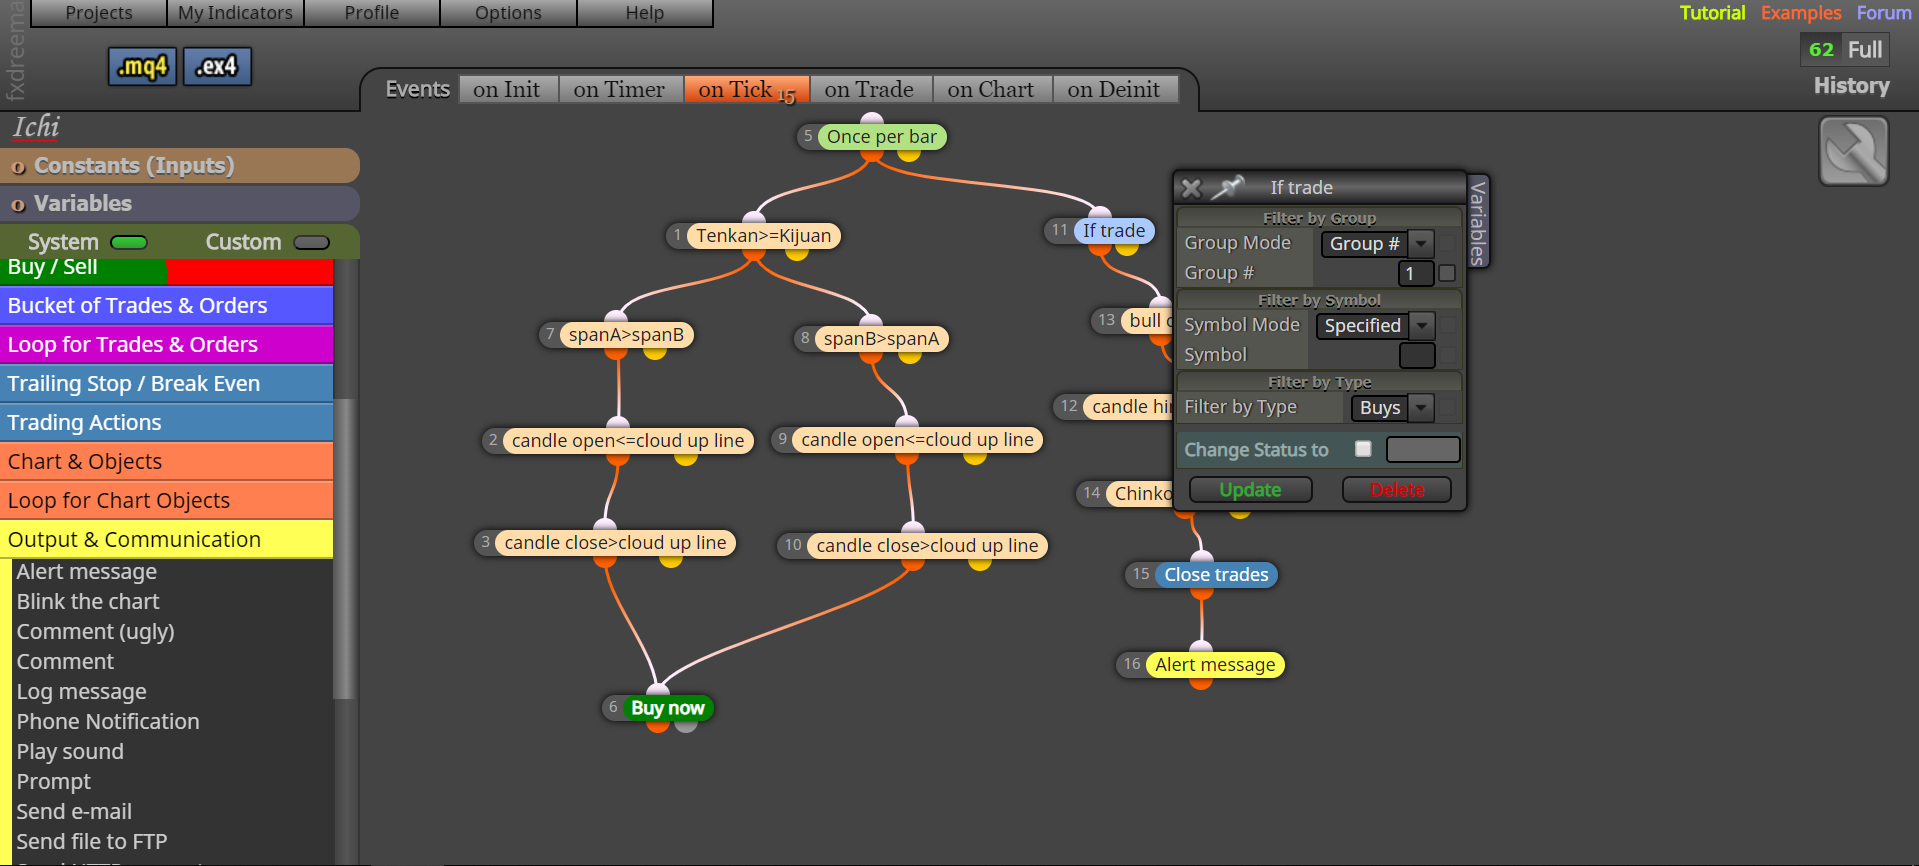This screenshot has height=866, width=1919.
Task: Open the Symbol Mode dropdown
Action: tap(1376, 326)
